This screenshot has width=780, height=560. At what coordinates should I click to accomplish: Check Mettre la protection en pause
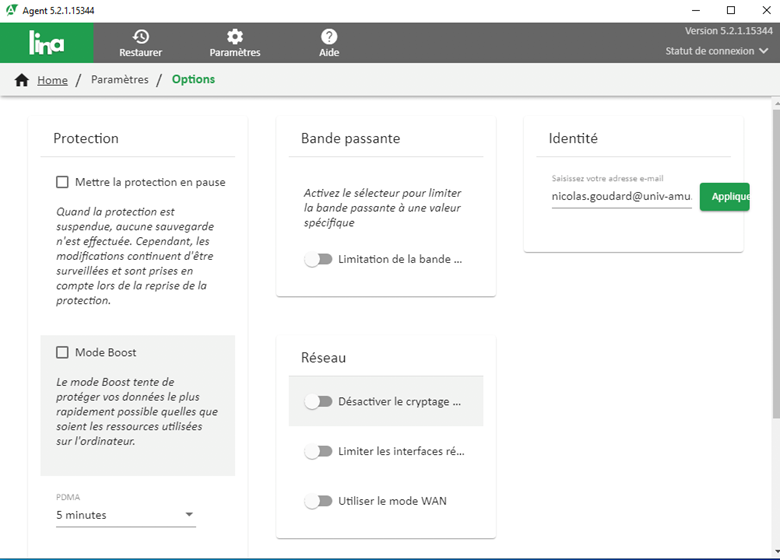63,182
